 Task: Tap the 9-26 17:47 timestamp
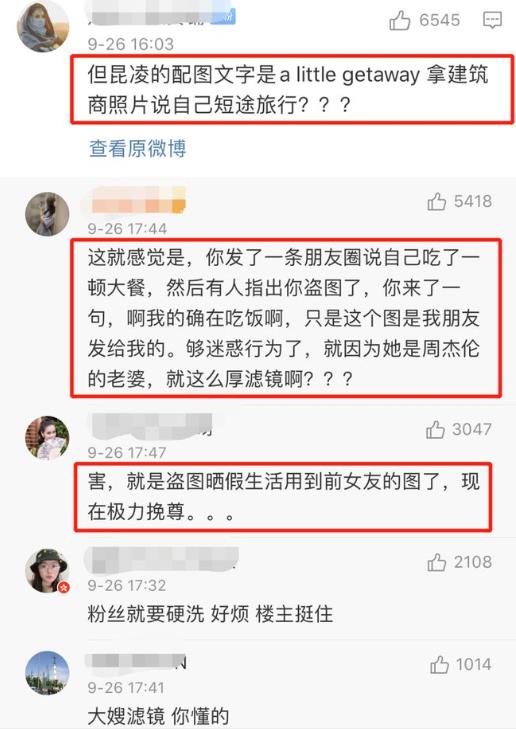(127, 452)
